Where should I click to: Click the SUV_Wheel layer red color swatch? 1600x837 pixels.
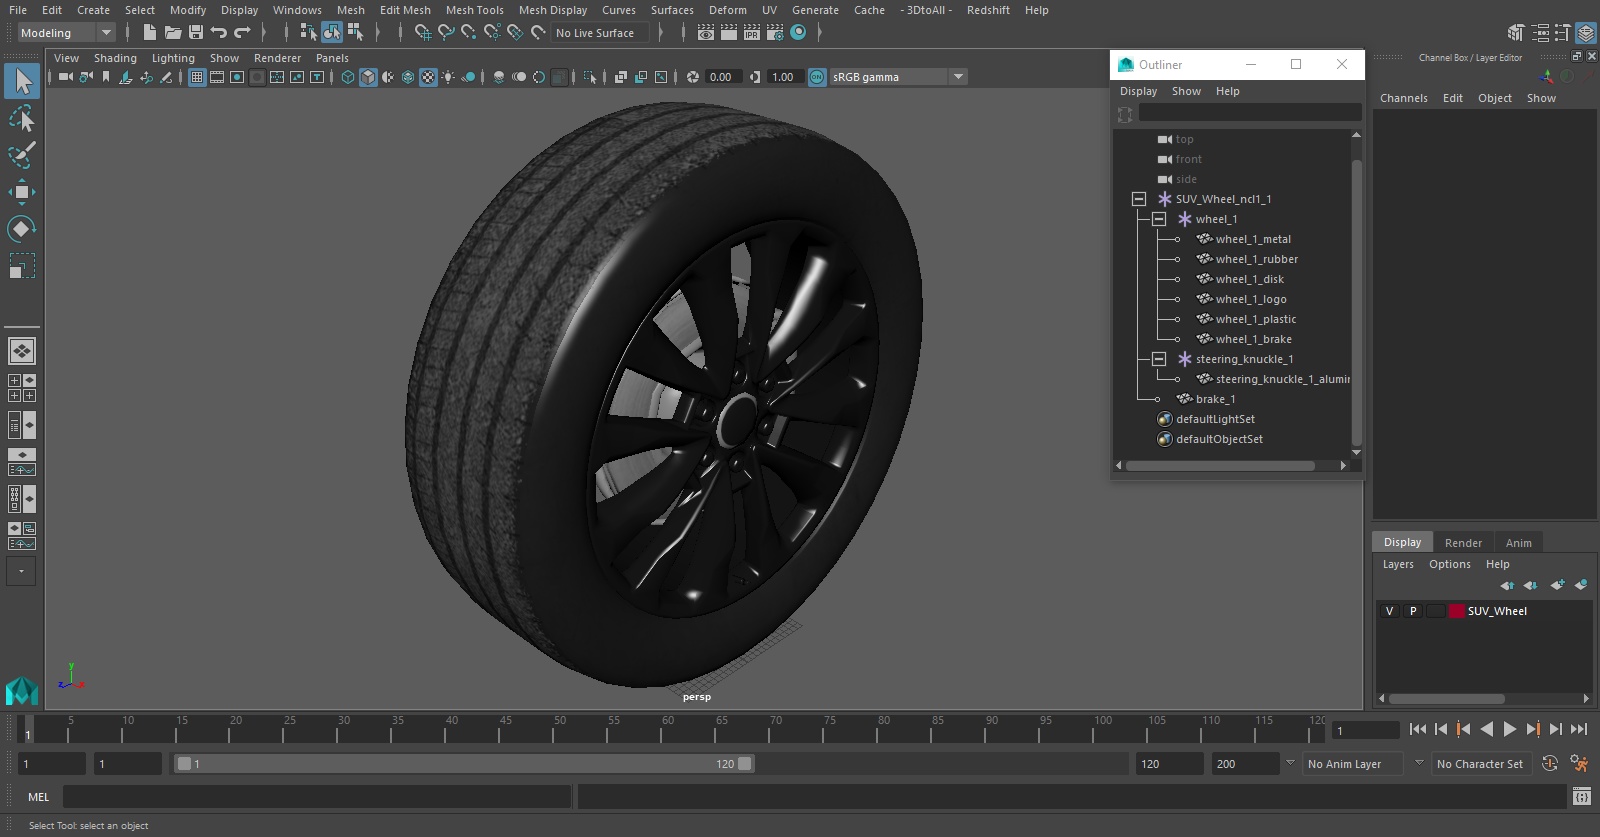click(1457, 611)
